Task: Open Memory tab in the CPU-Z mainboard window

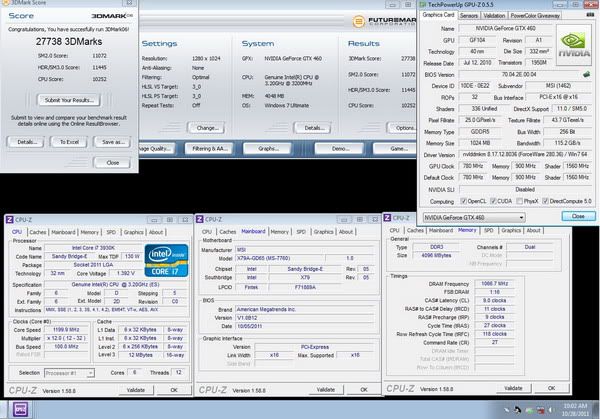Action: pos(279,232)
